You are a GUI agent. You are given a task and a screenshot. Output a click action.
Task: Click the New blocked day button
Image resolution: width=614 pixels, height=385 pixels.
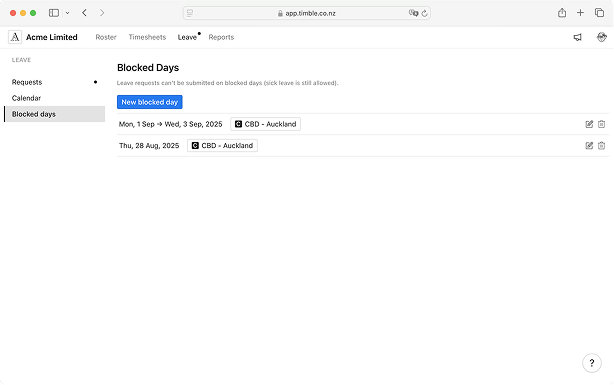150,102
